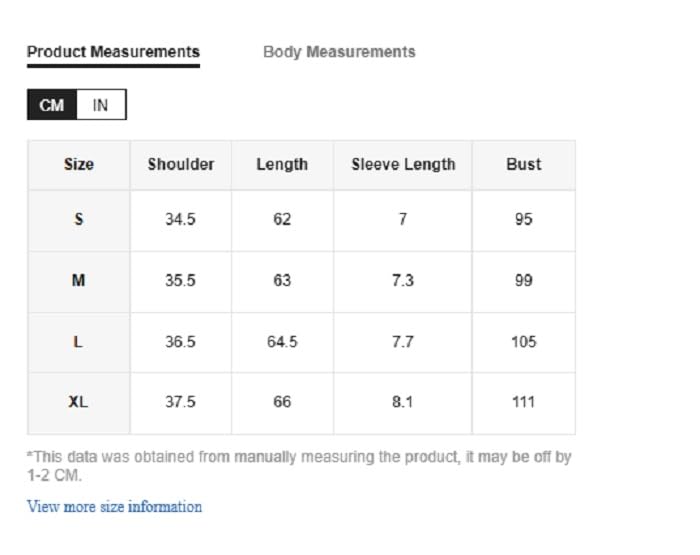This screenshot has width=700, height=555.
Task: Select the S size row label
Action: [x=79, y=220]
